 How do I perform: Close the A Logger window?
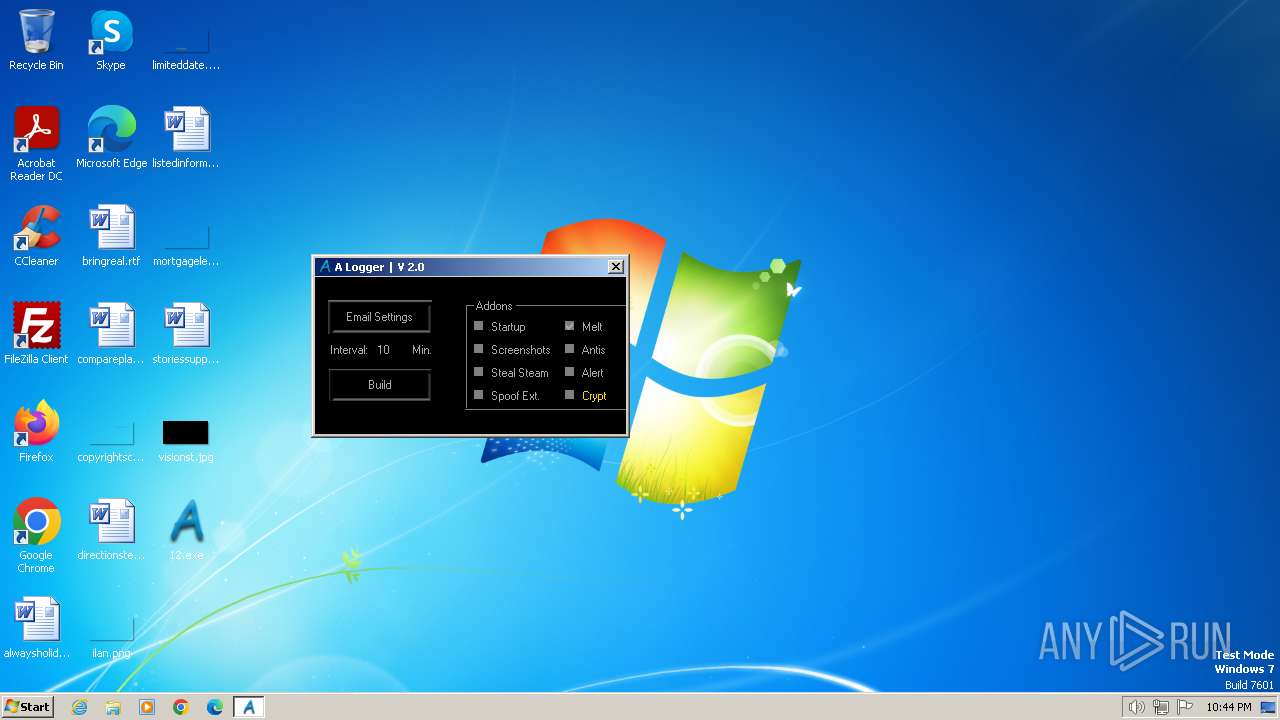pos(616,266)
